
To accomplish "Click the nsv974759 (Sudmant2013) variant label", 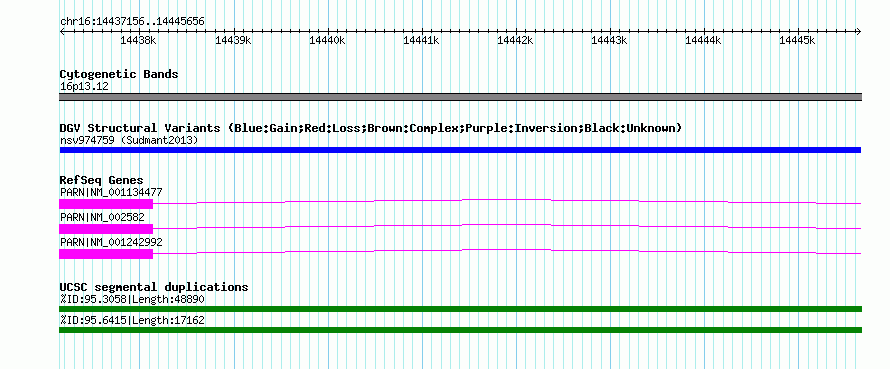I will pos(129,140).
